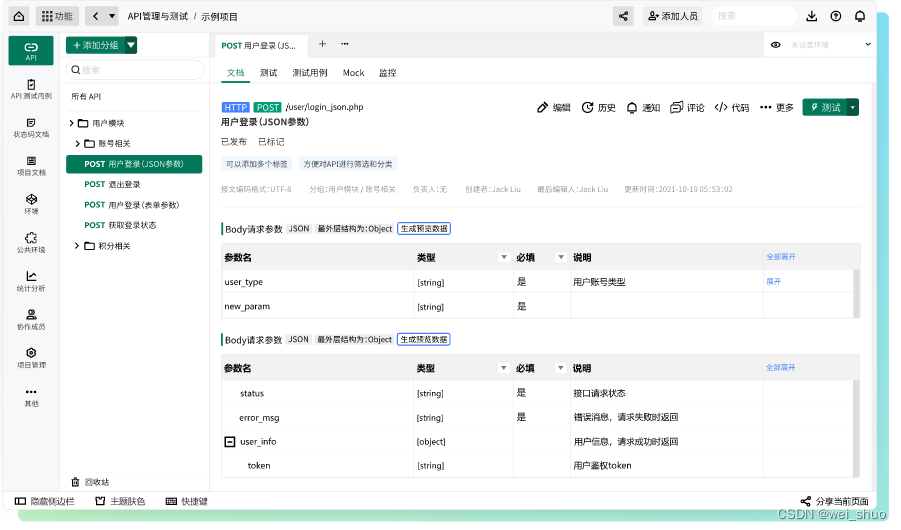901x530 pixels.
Task: Click 全部展开 in first params table
Action: coord(781,257)
